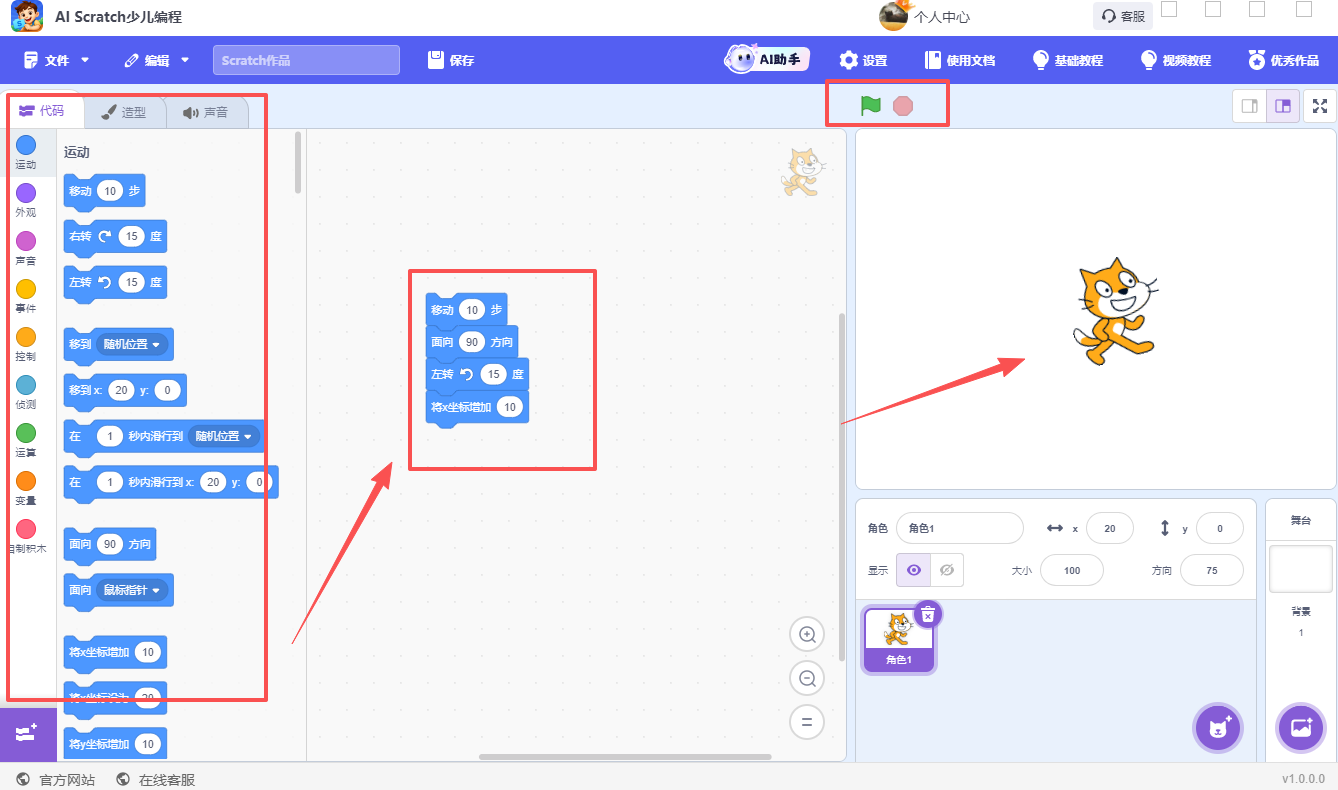
Task: Click the 客服 support button
Action: (1122, 16)
